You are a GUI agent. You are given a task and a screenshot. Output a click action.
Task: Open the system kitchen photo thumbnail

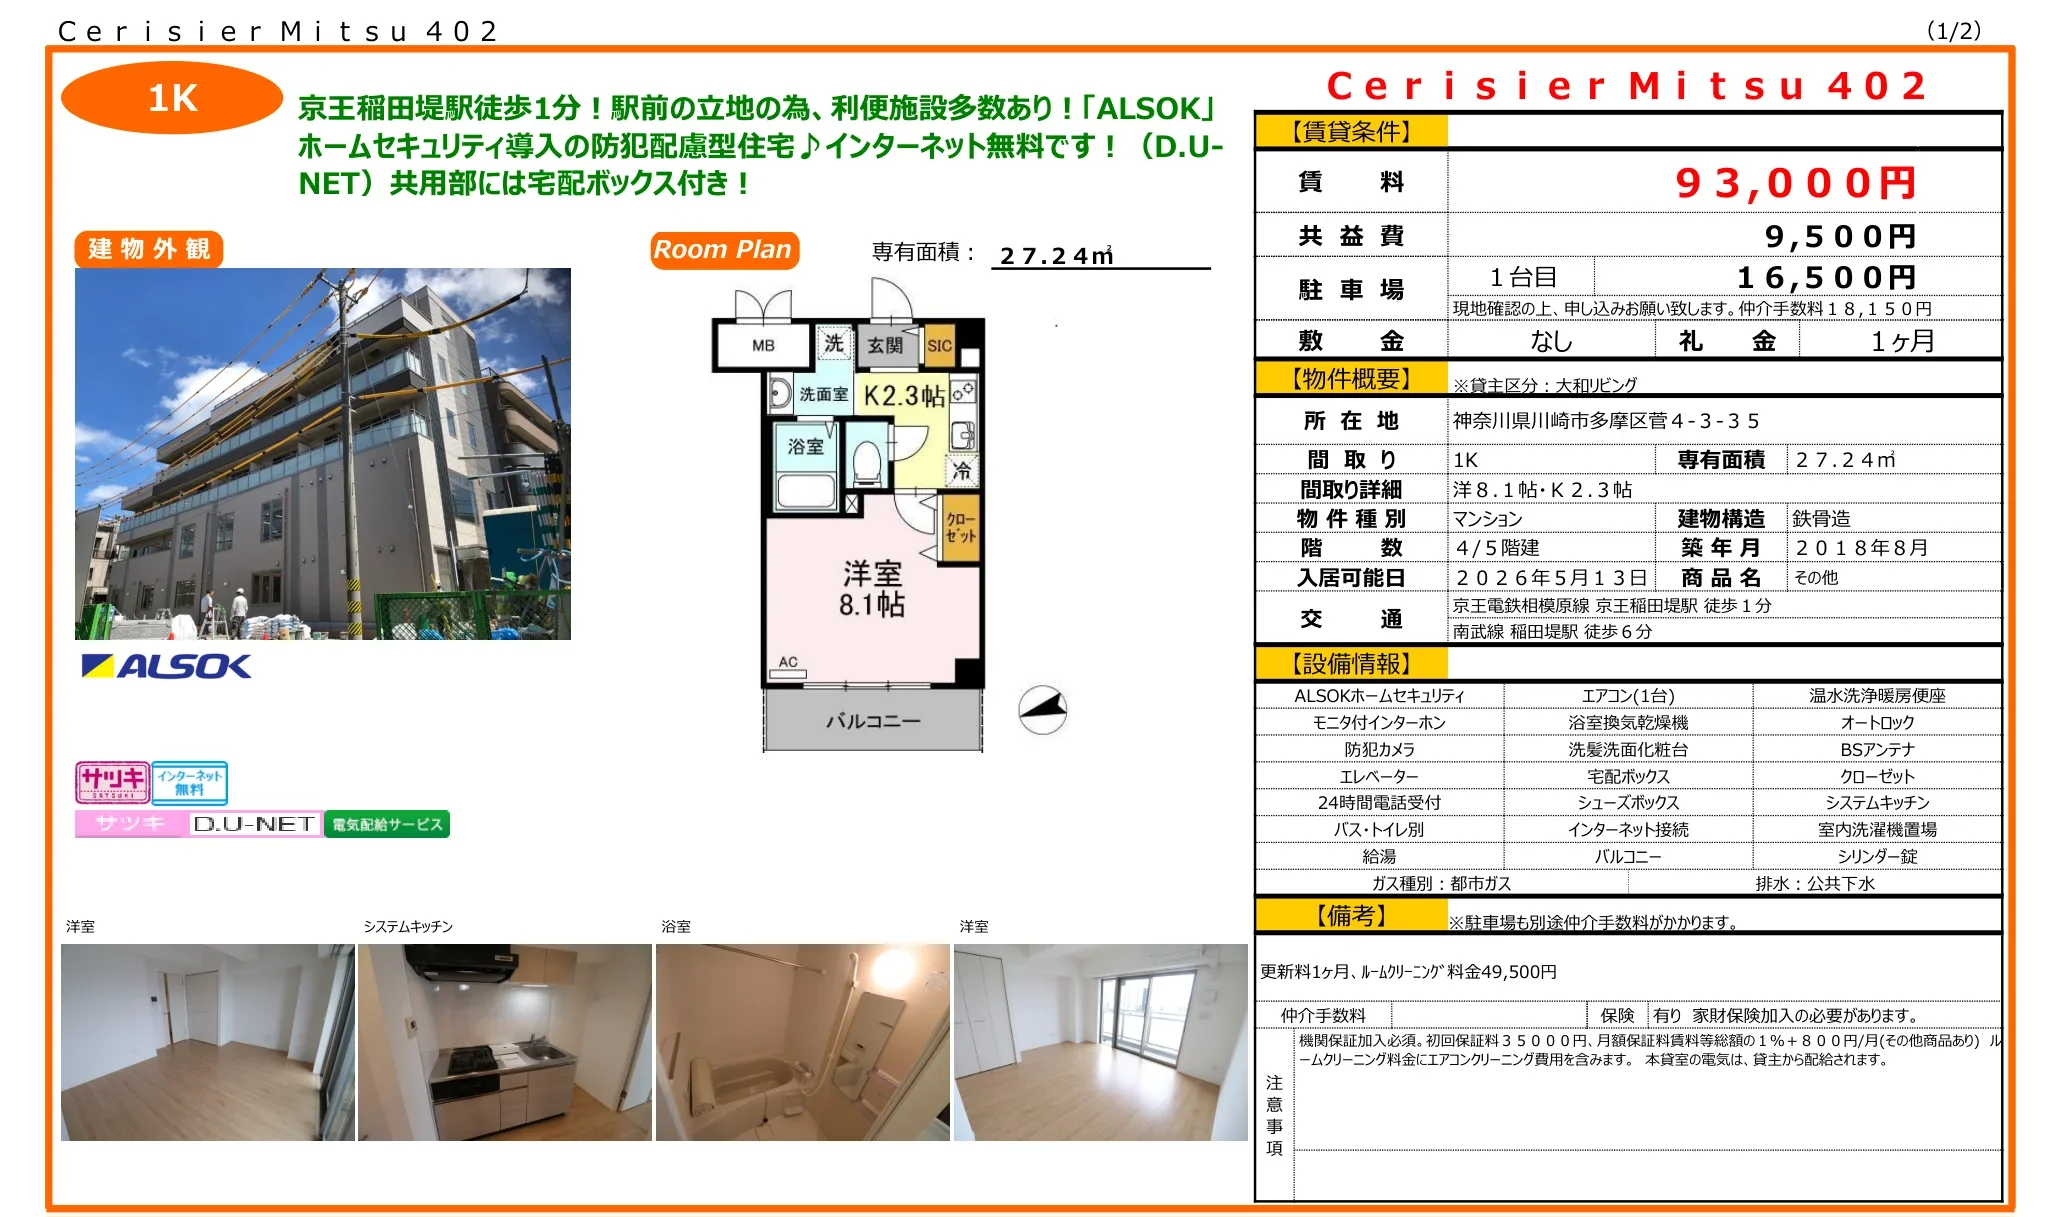click(504, 1041)
